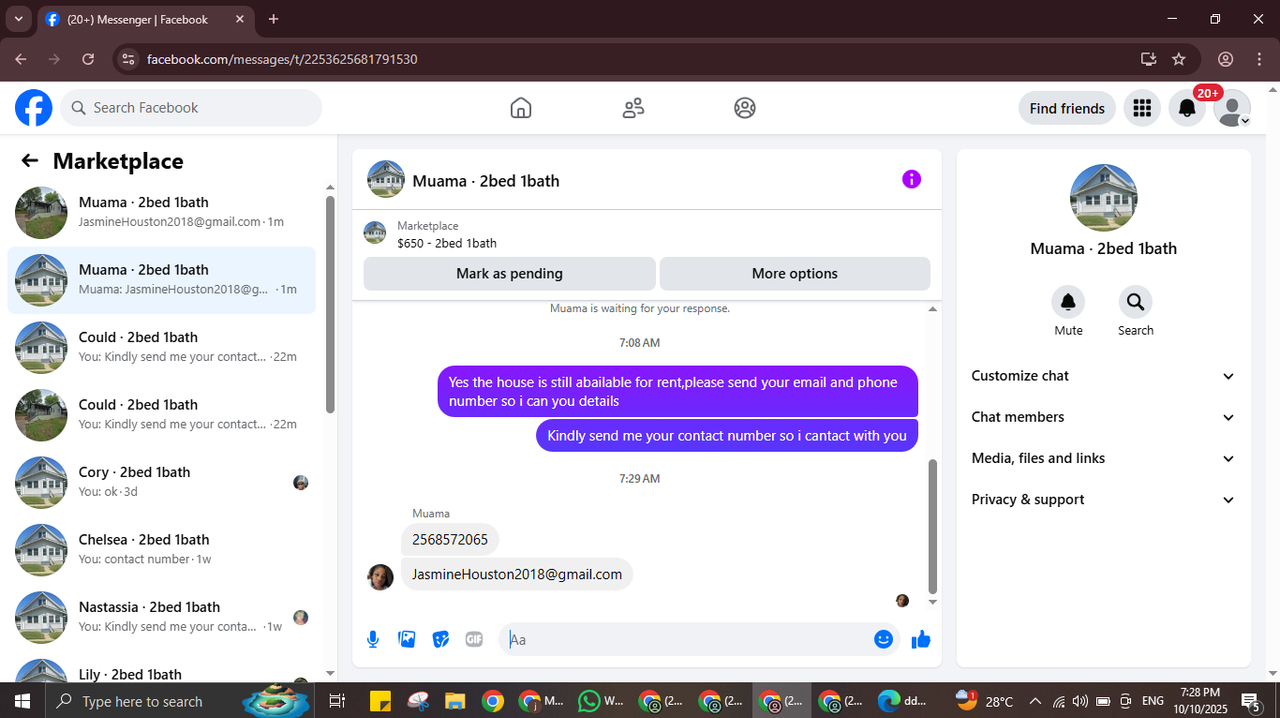Open top Muama chat showing JasmineHouston2018@gmail.com
The image size is (1280, 718).
point(162,212)
